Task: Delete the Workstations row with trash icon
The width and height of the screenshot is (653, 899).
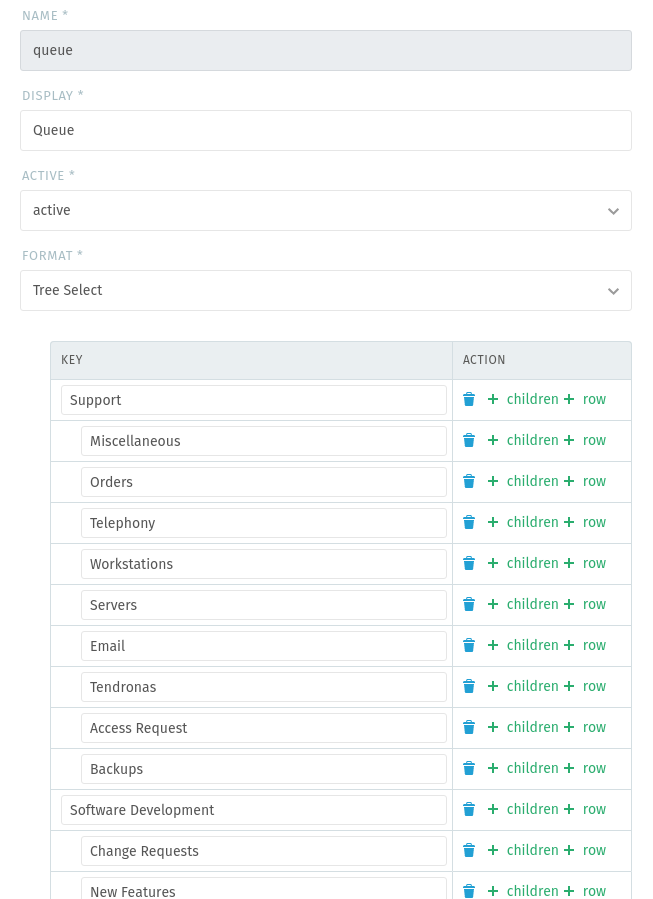Action: [469, 564]
